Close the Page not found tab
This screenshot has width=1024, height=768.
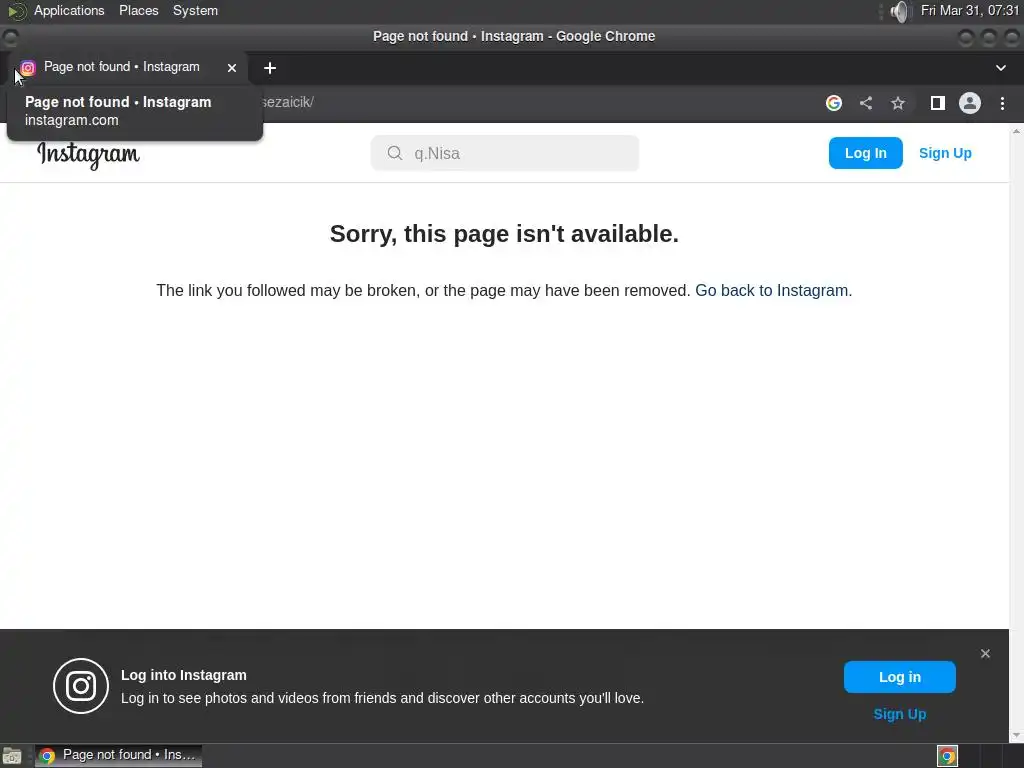(x=232, y=67)
